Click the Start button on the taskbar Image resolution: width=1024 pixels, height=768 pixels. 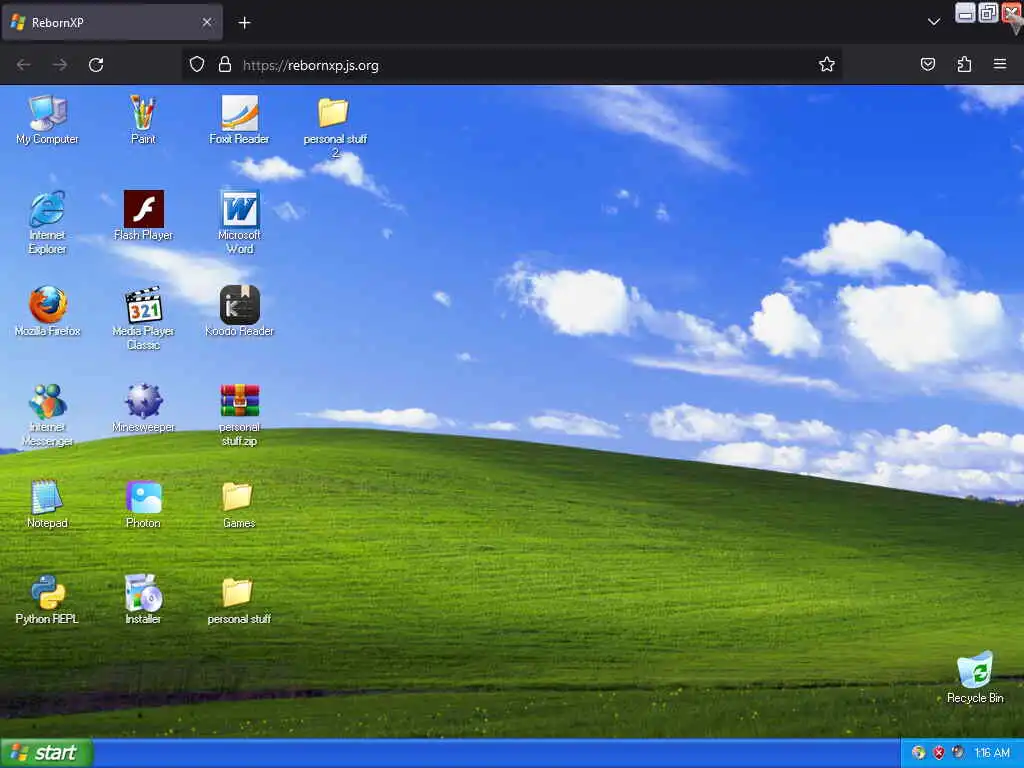tap(46, 753)
